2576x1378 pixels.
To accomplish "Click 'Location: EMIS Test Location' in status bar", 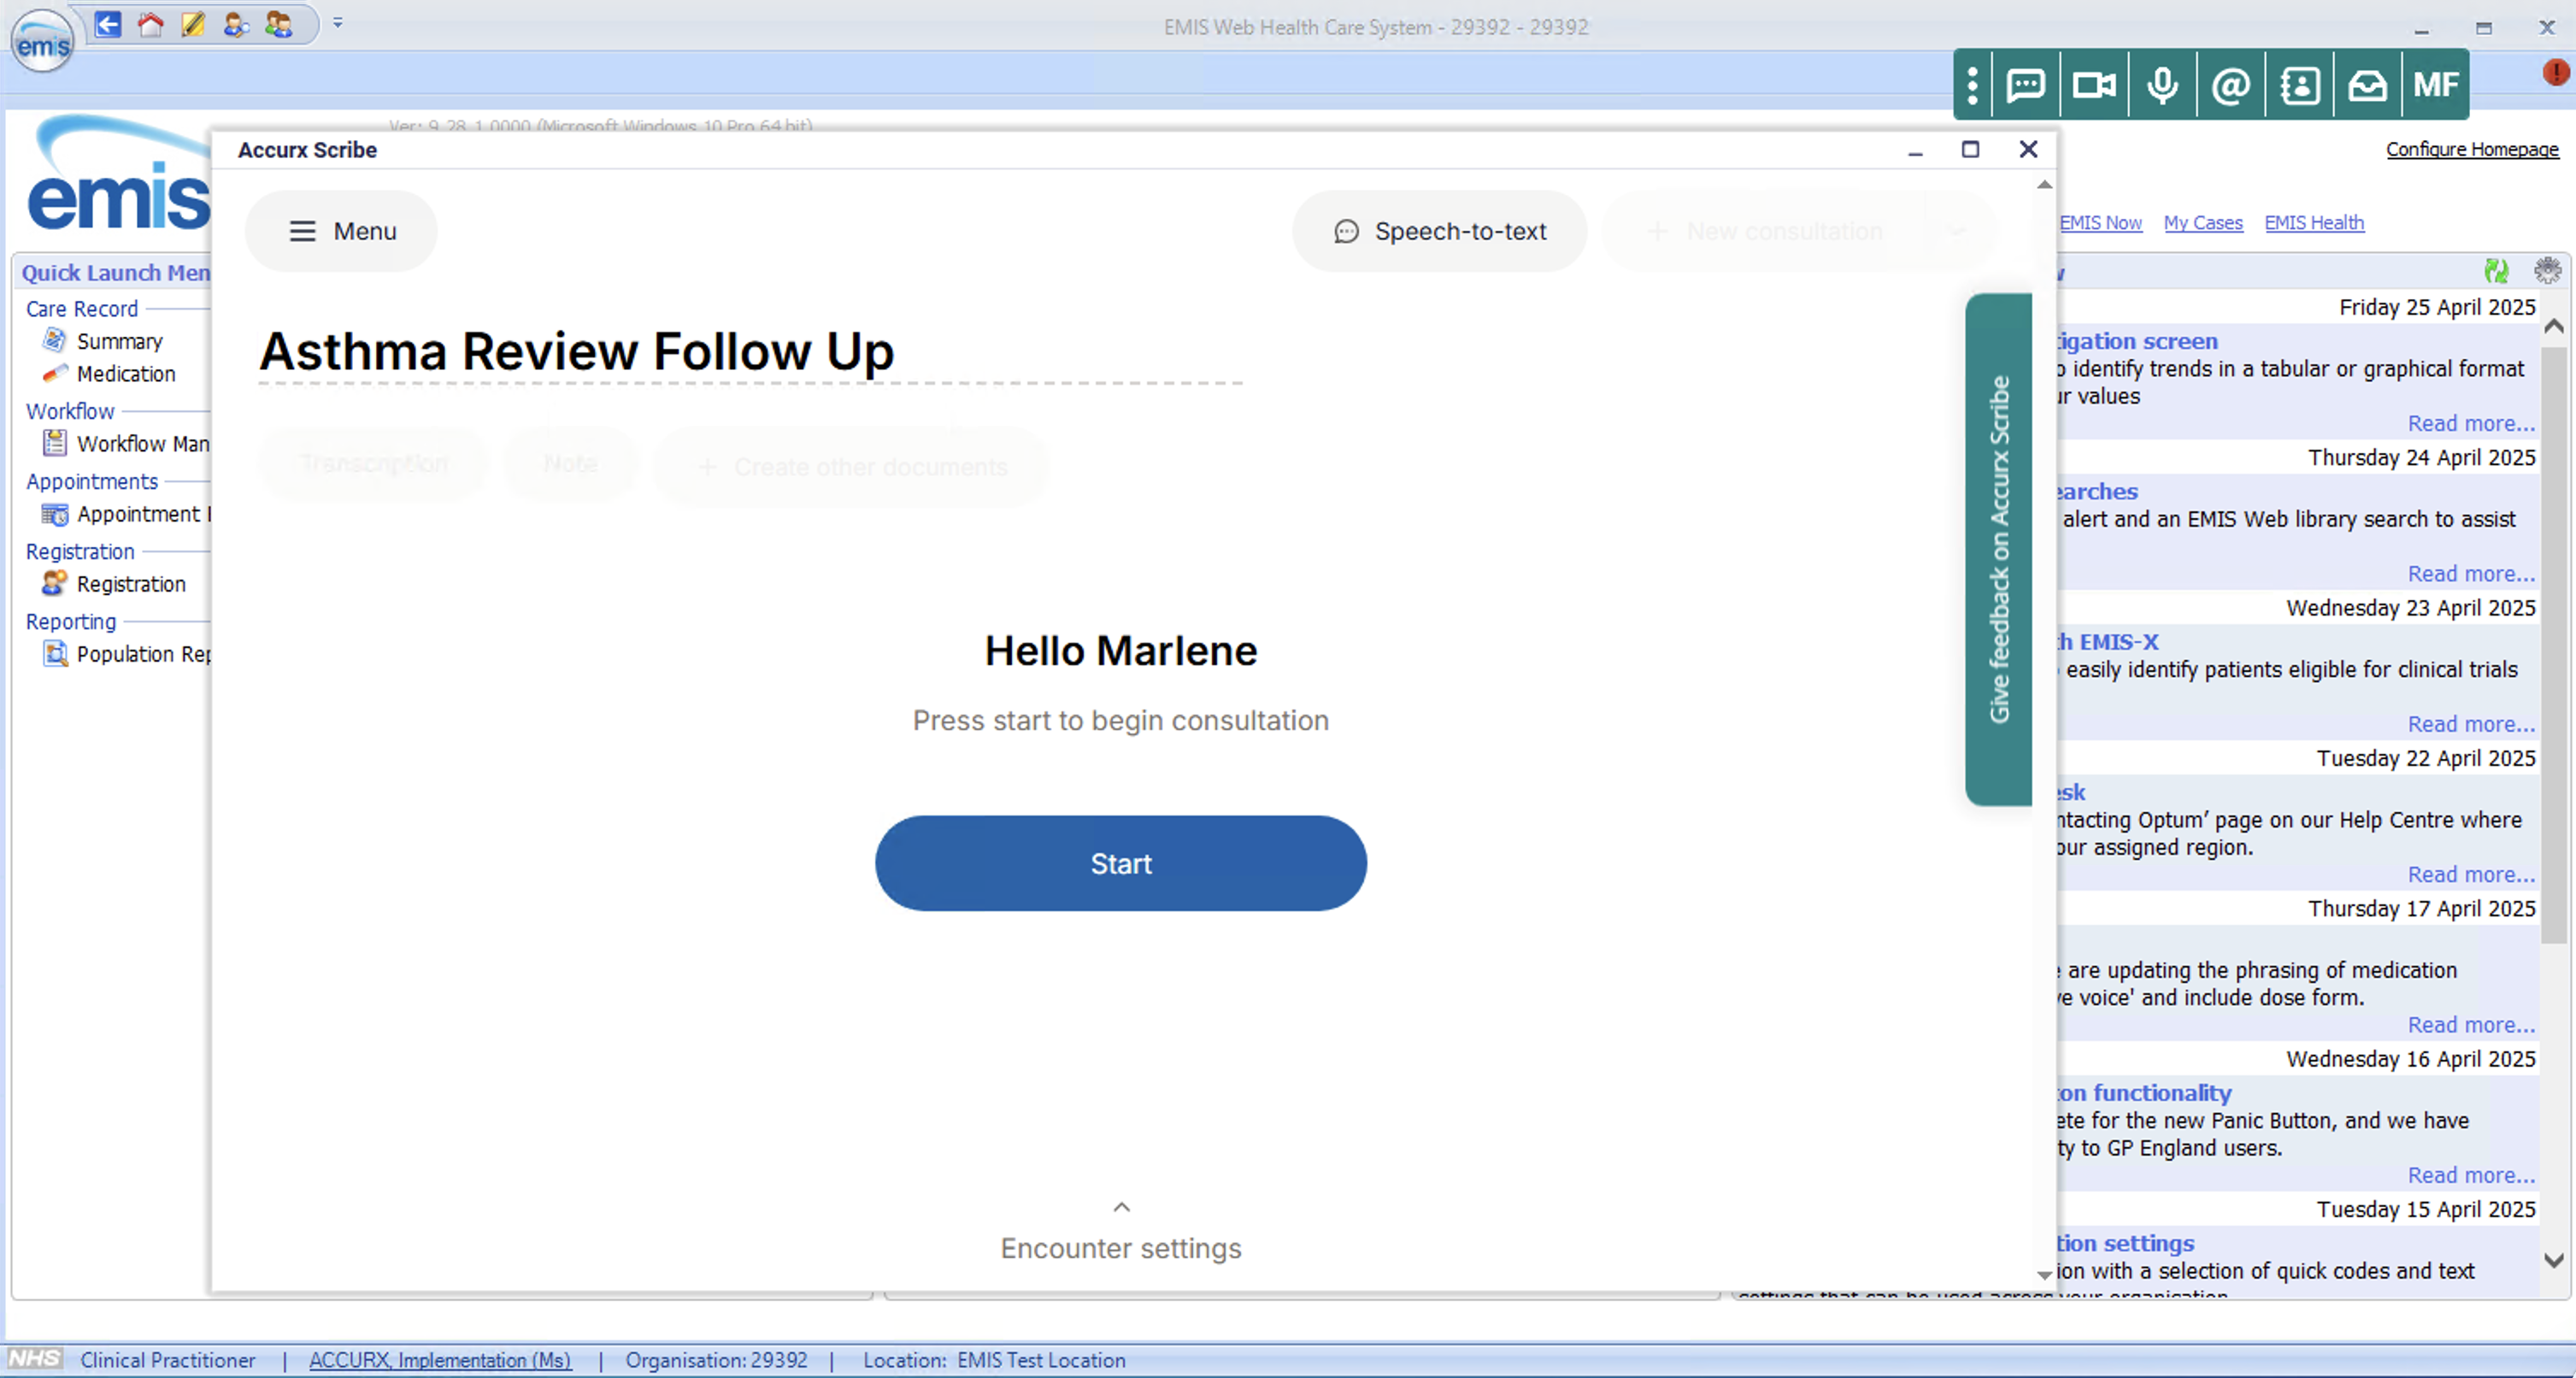I will (994, 1360).
